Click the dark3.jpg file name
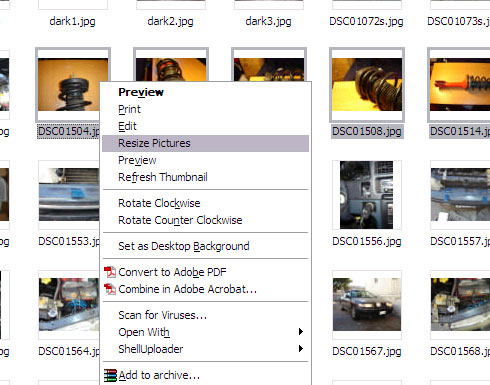Viewport: 490px width, 385px height. 268,21
